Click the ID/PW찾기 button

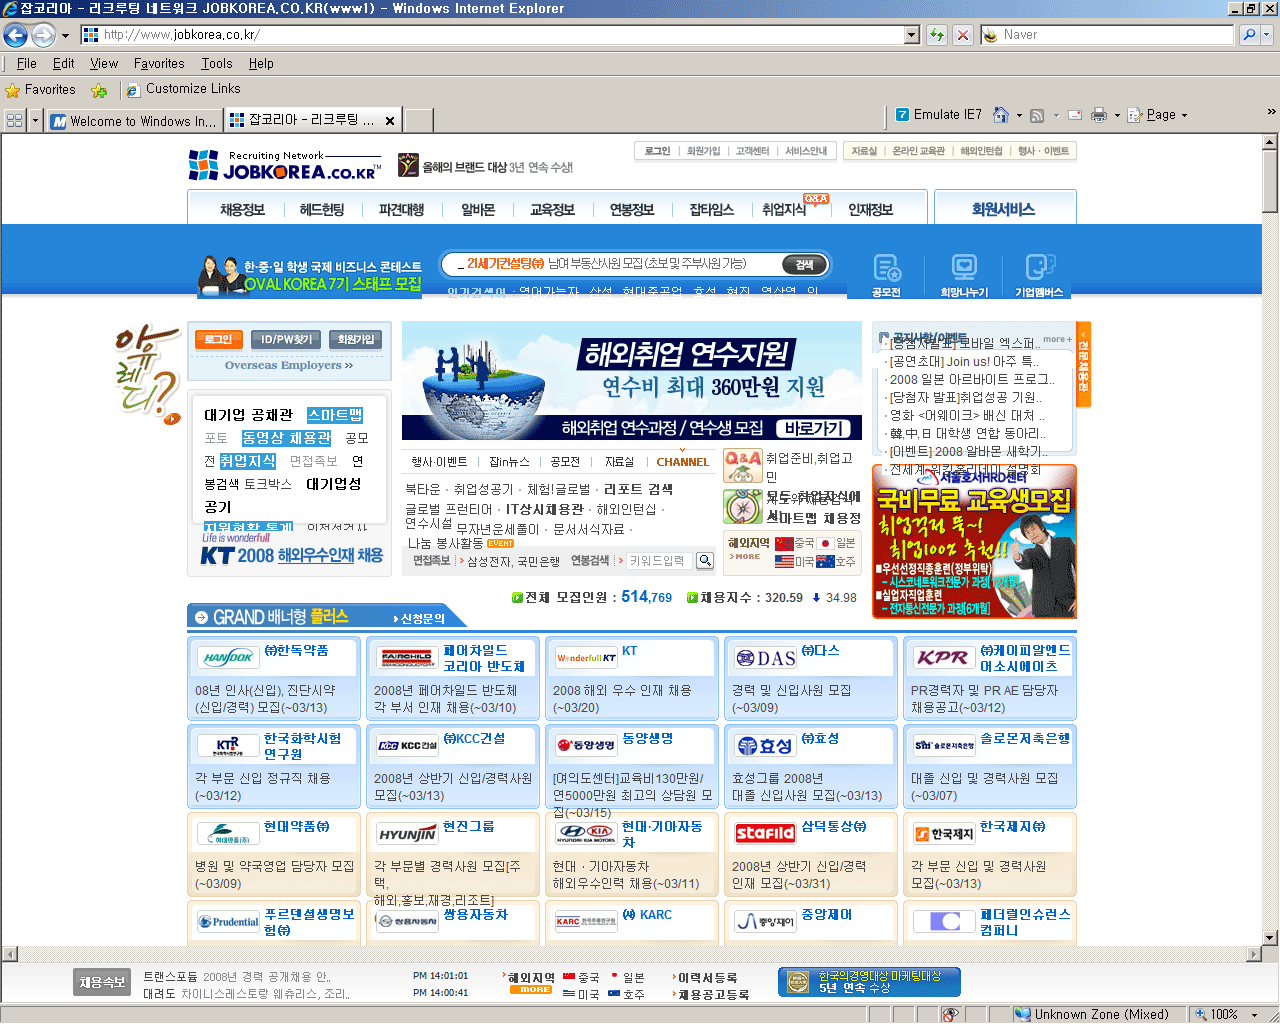point(286,340)
